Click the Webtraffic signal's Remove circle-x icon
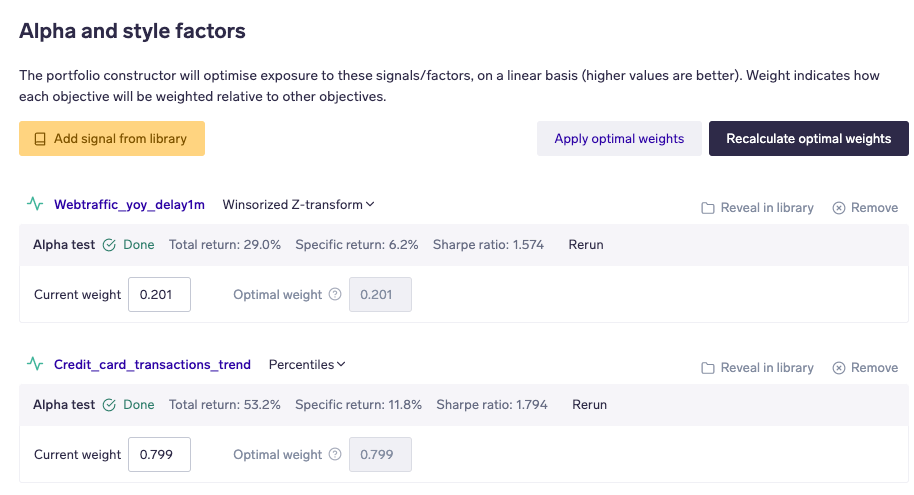 (839, 208)
